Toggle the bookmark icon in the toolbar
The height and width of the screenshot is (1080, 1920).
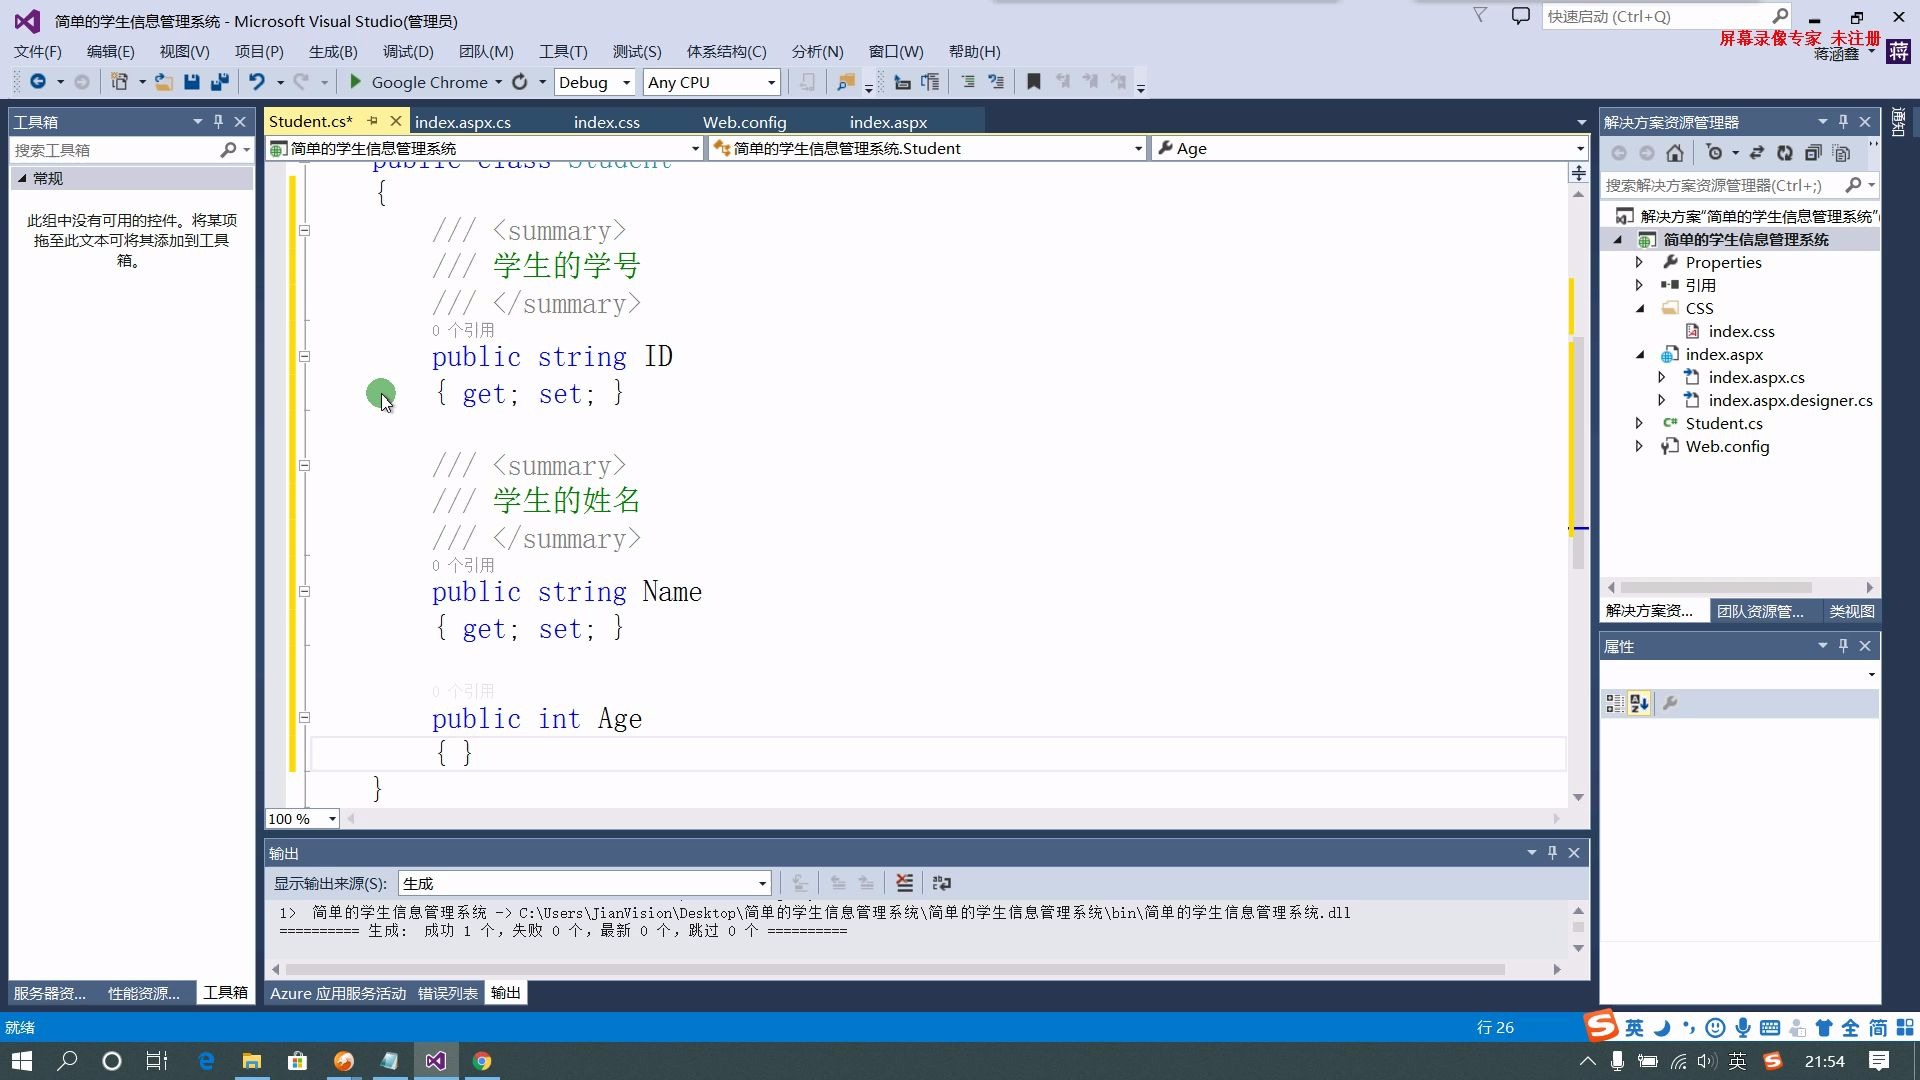[1034, 82]
